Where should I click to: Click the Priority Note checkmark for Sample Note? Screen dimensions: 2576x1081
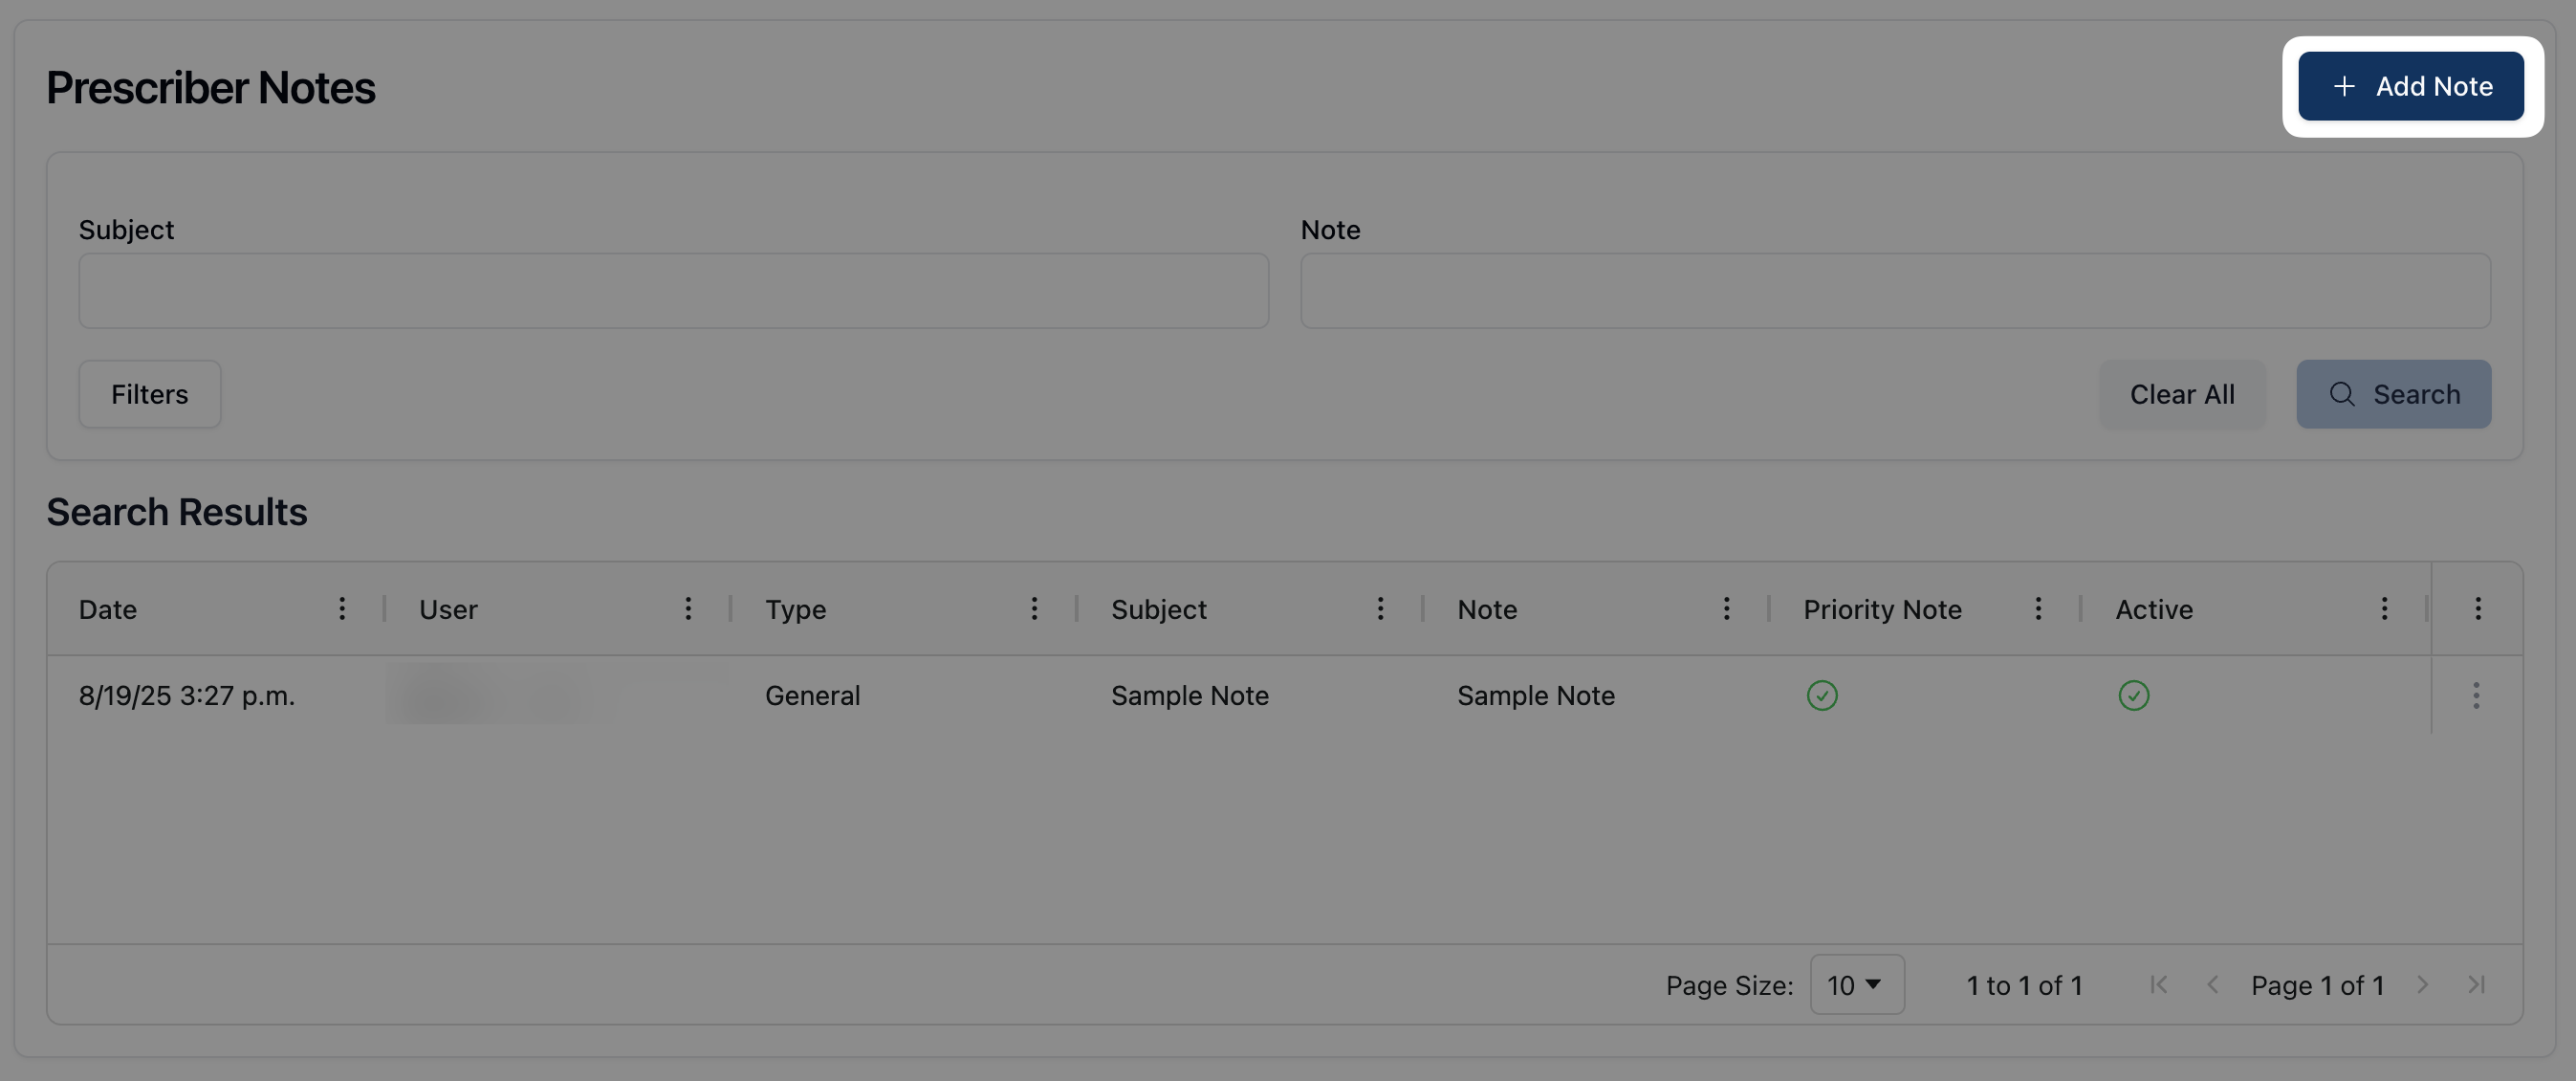[1822, 696]
